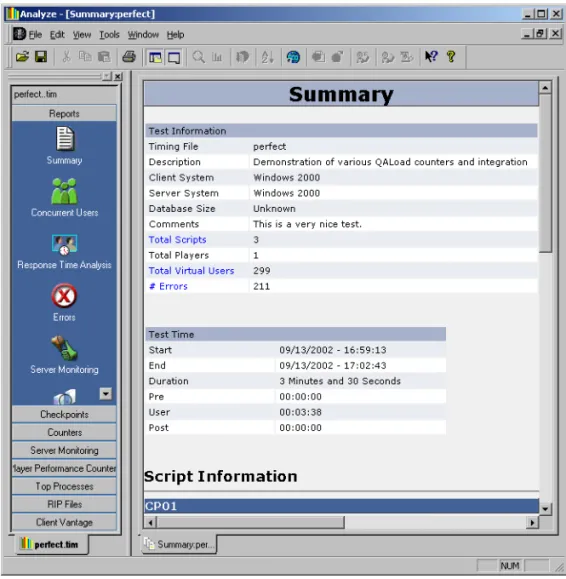Toggle the full-screen window icon
Image resolution: width=566 pixels, height=579 pixels.
[174, 57]
